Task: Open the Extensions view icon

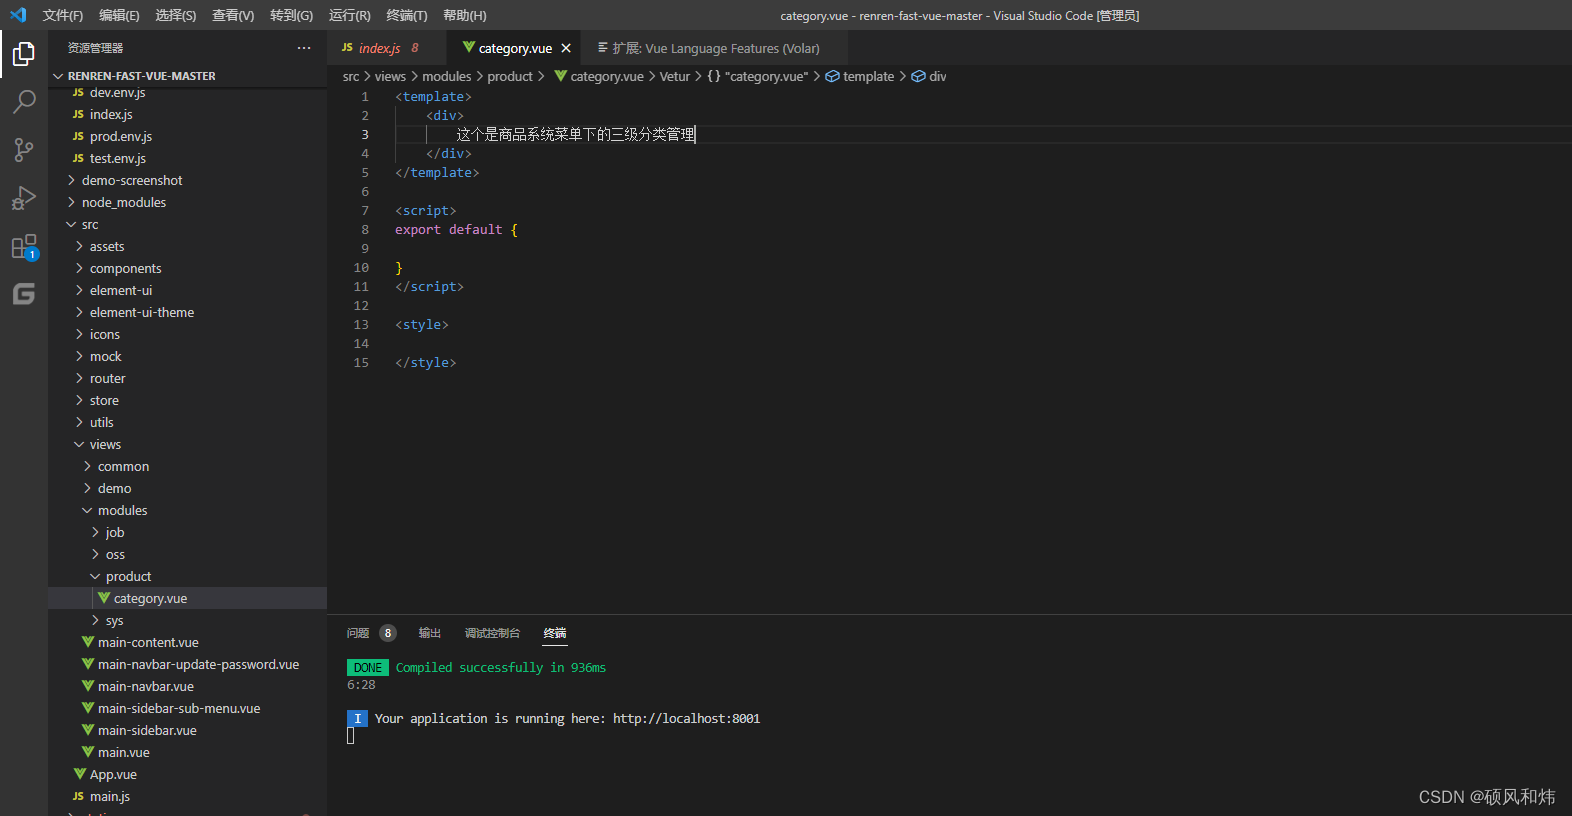Action: (24, 246)
